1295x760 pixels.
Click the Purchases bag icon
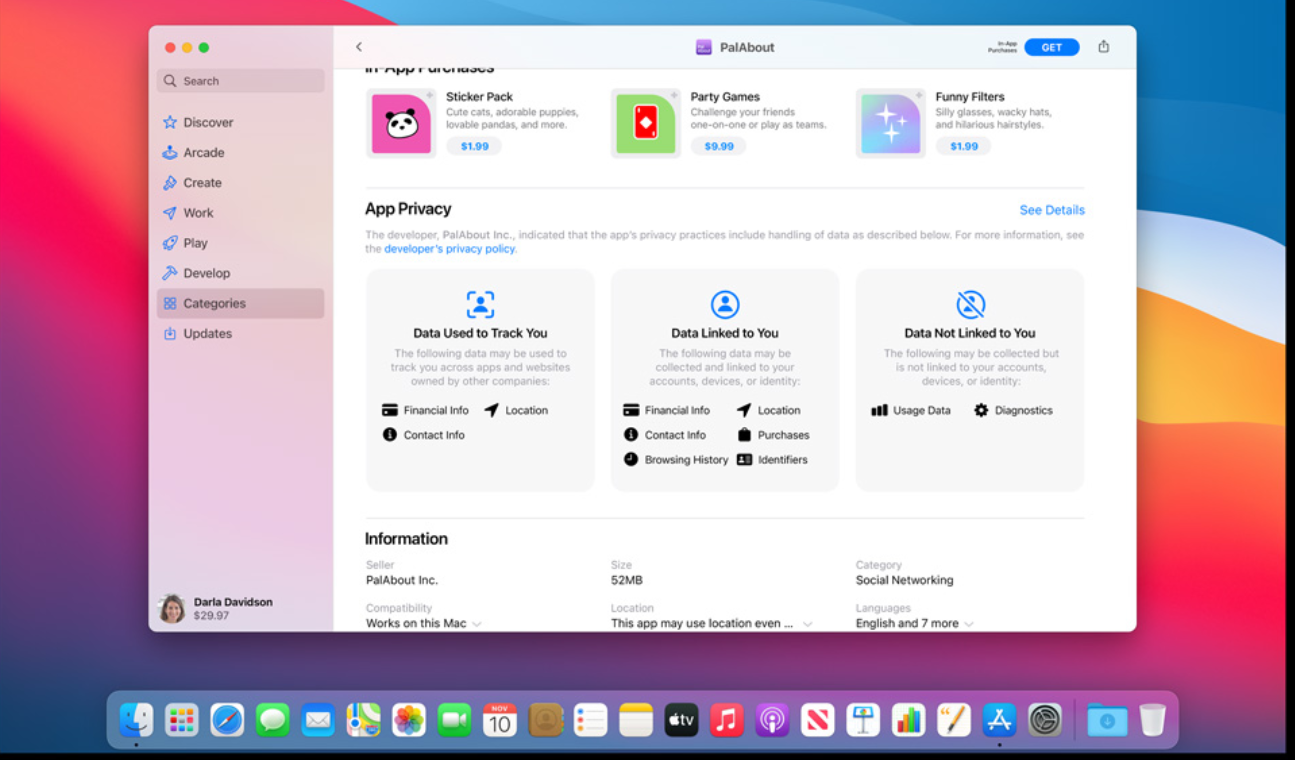coord(744,435)
